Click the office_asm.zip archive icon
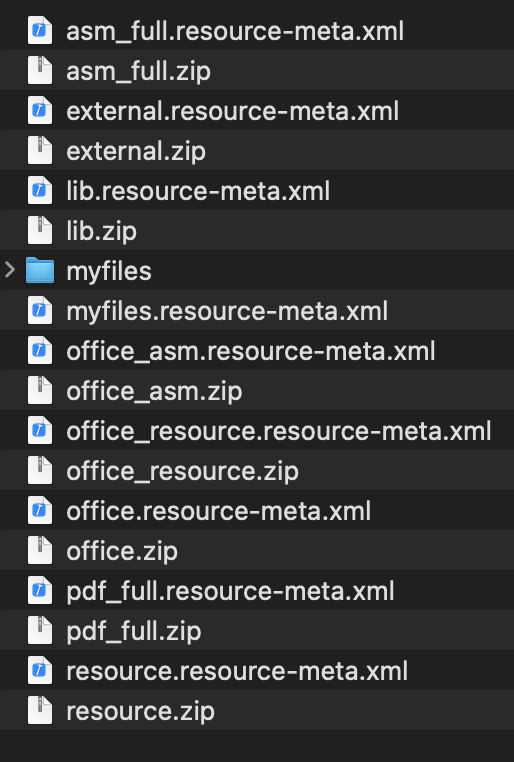 40,390
